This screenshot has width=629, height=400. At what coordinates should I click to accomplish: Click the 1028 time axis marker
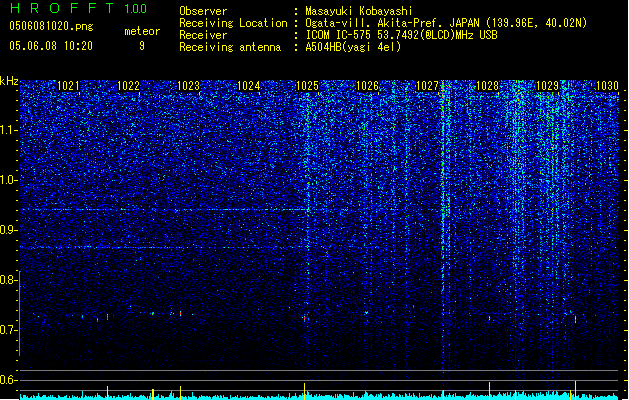tap(487, 86)
